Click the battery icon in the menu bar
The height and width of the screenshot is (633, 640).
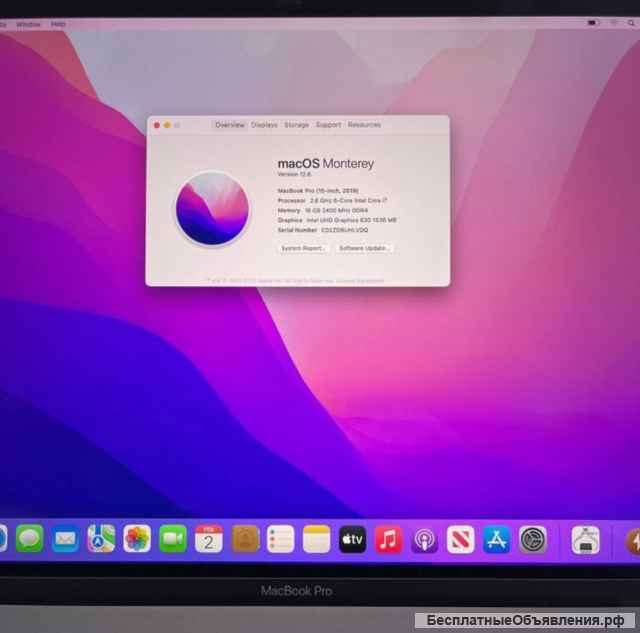click(x=593, y=23)
